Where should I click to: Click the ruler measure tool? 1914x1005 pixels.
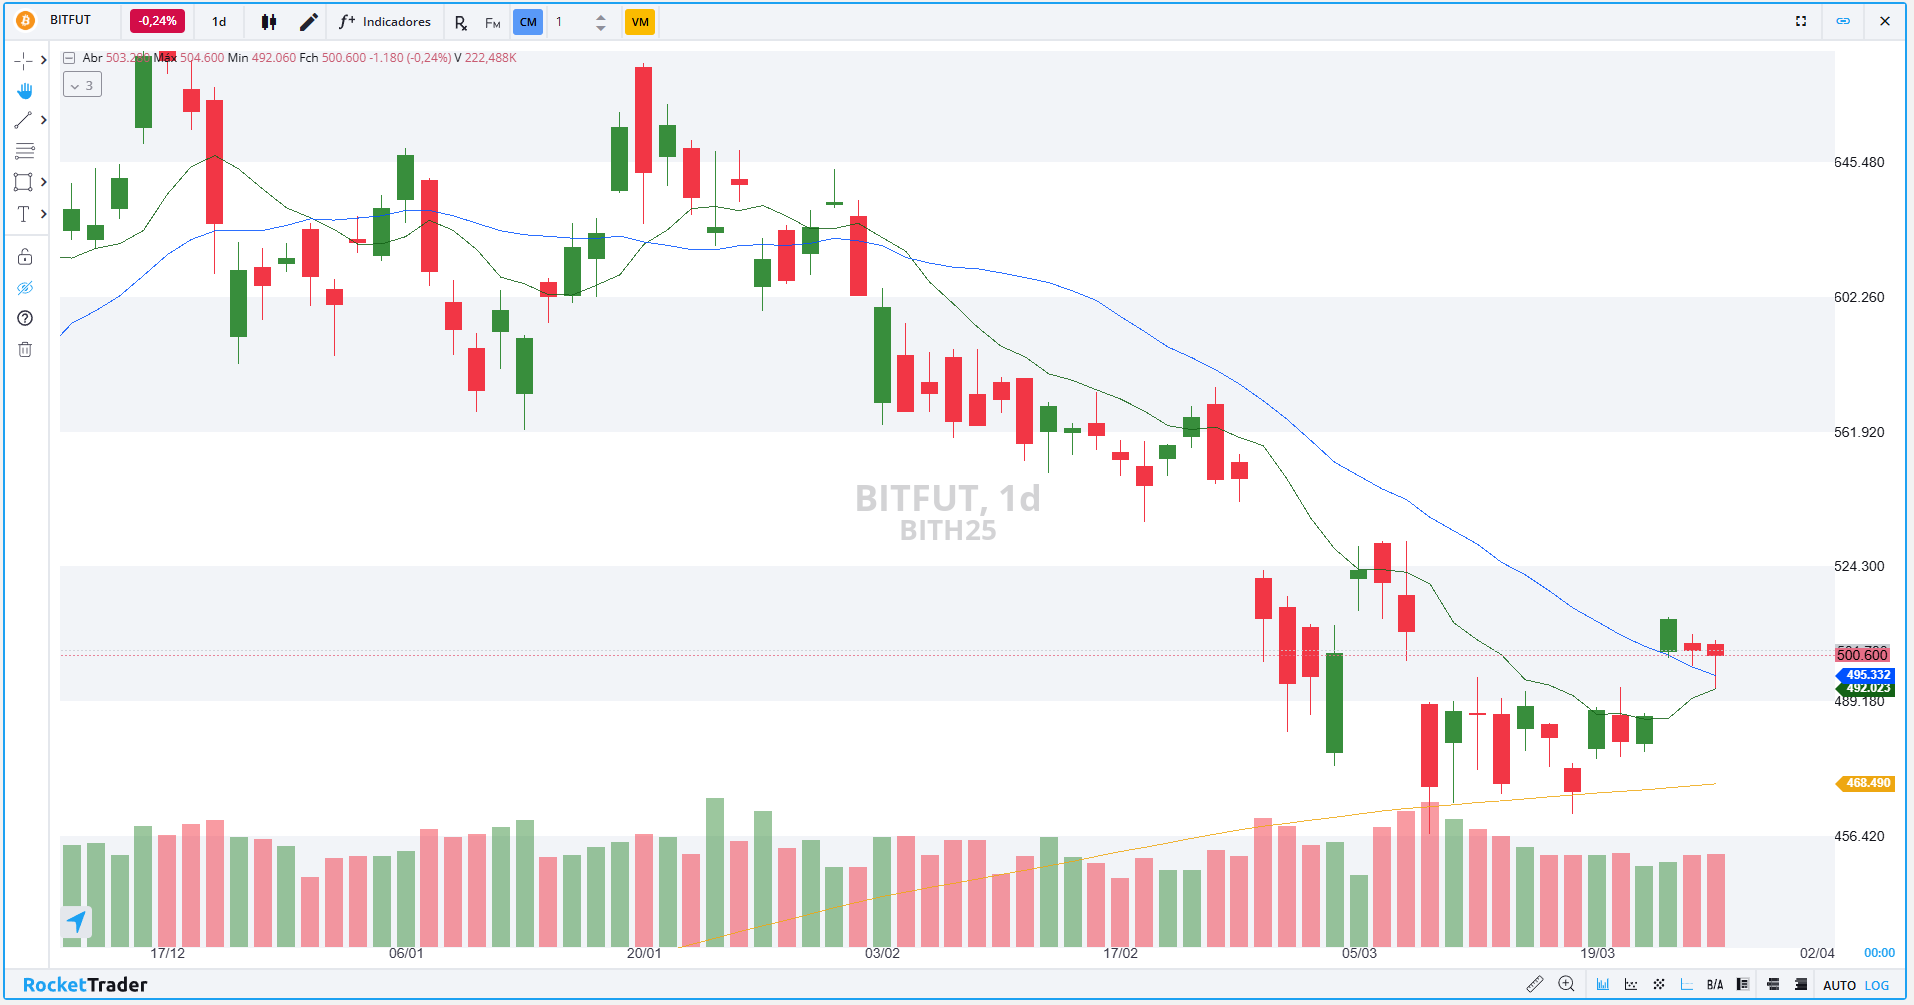(x=1534, y=984)
